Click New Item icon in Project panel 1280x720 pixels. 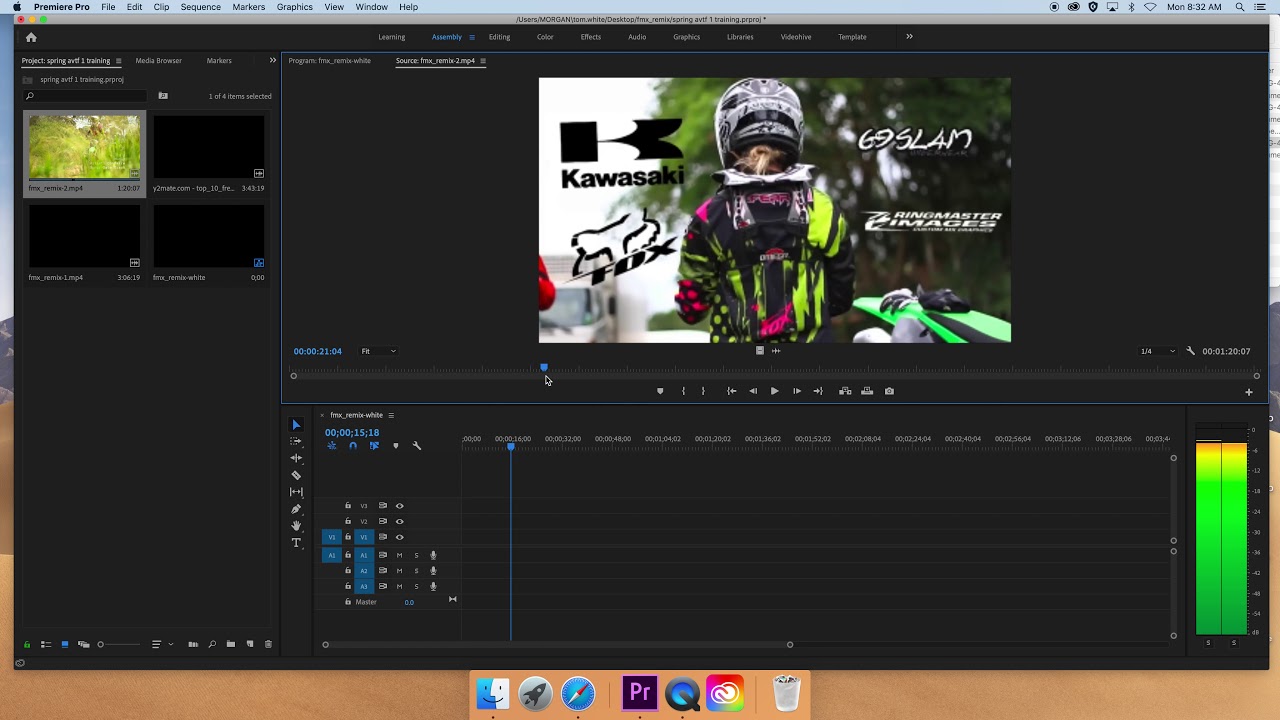pos(250,644)
